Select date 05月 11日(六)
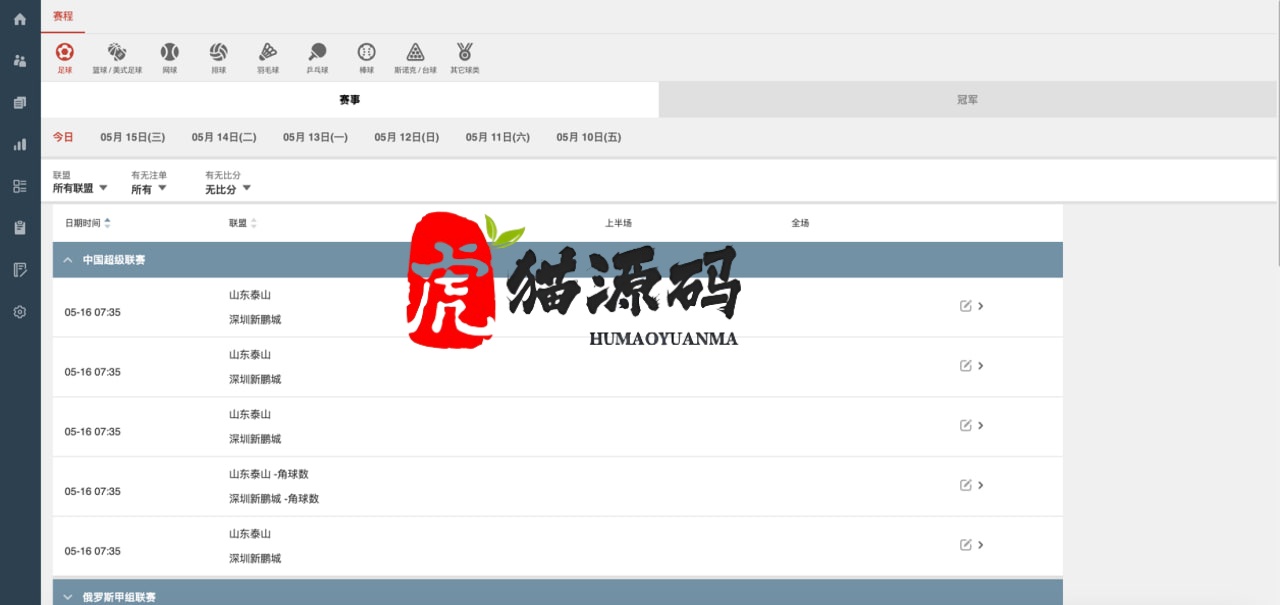Viewport: 1280px width, 605px height. [x=498, y=137]
